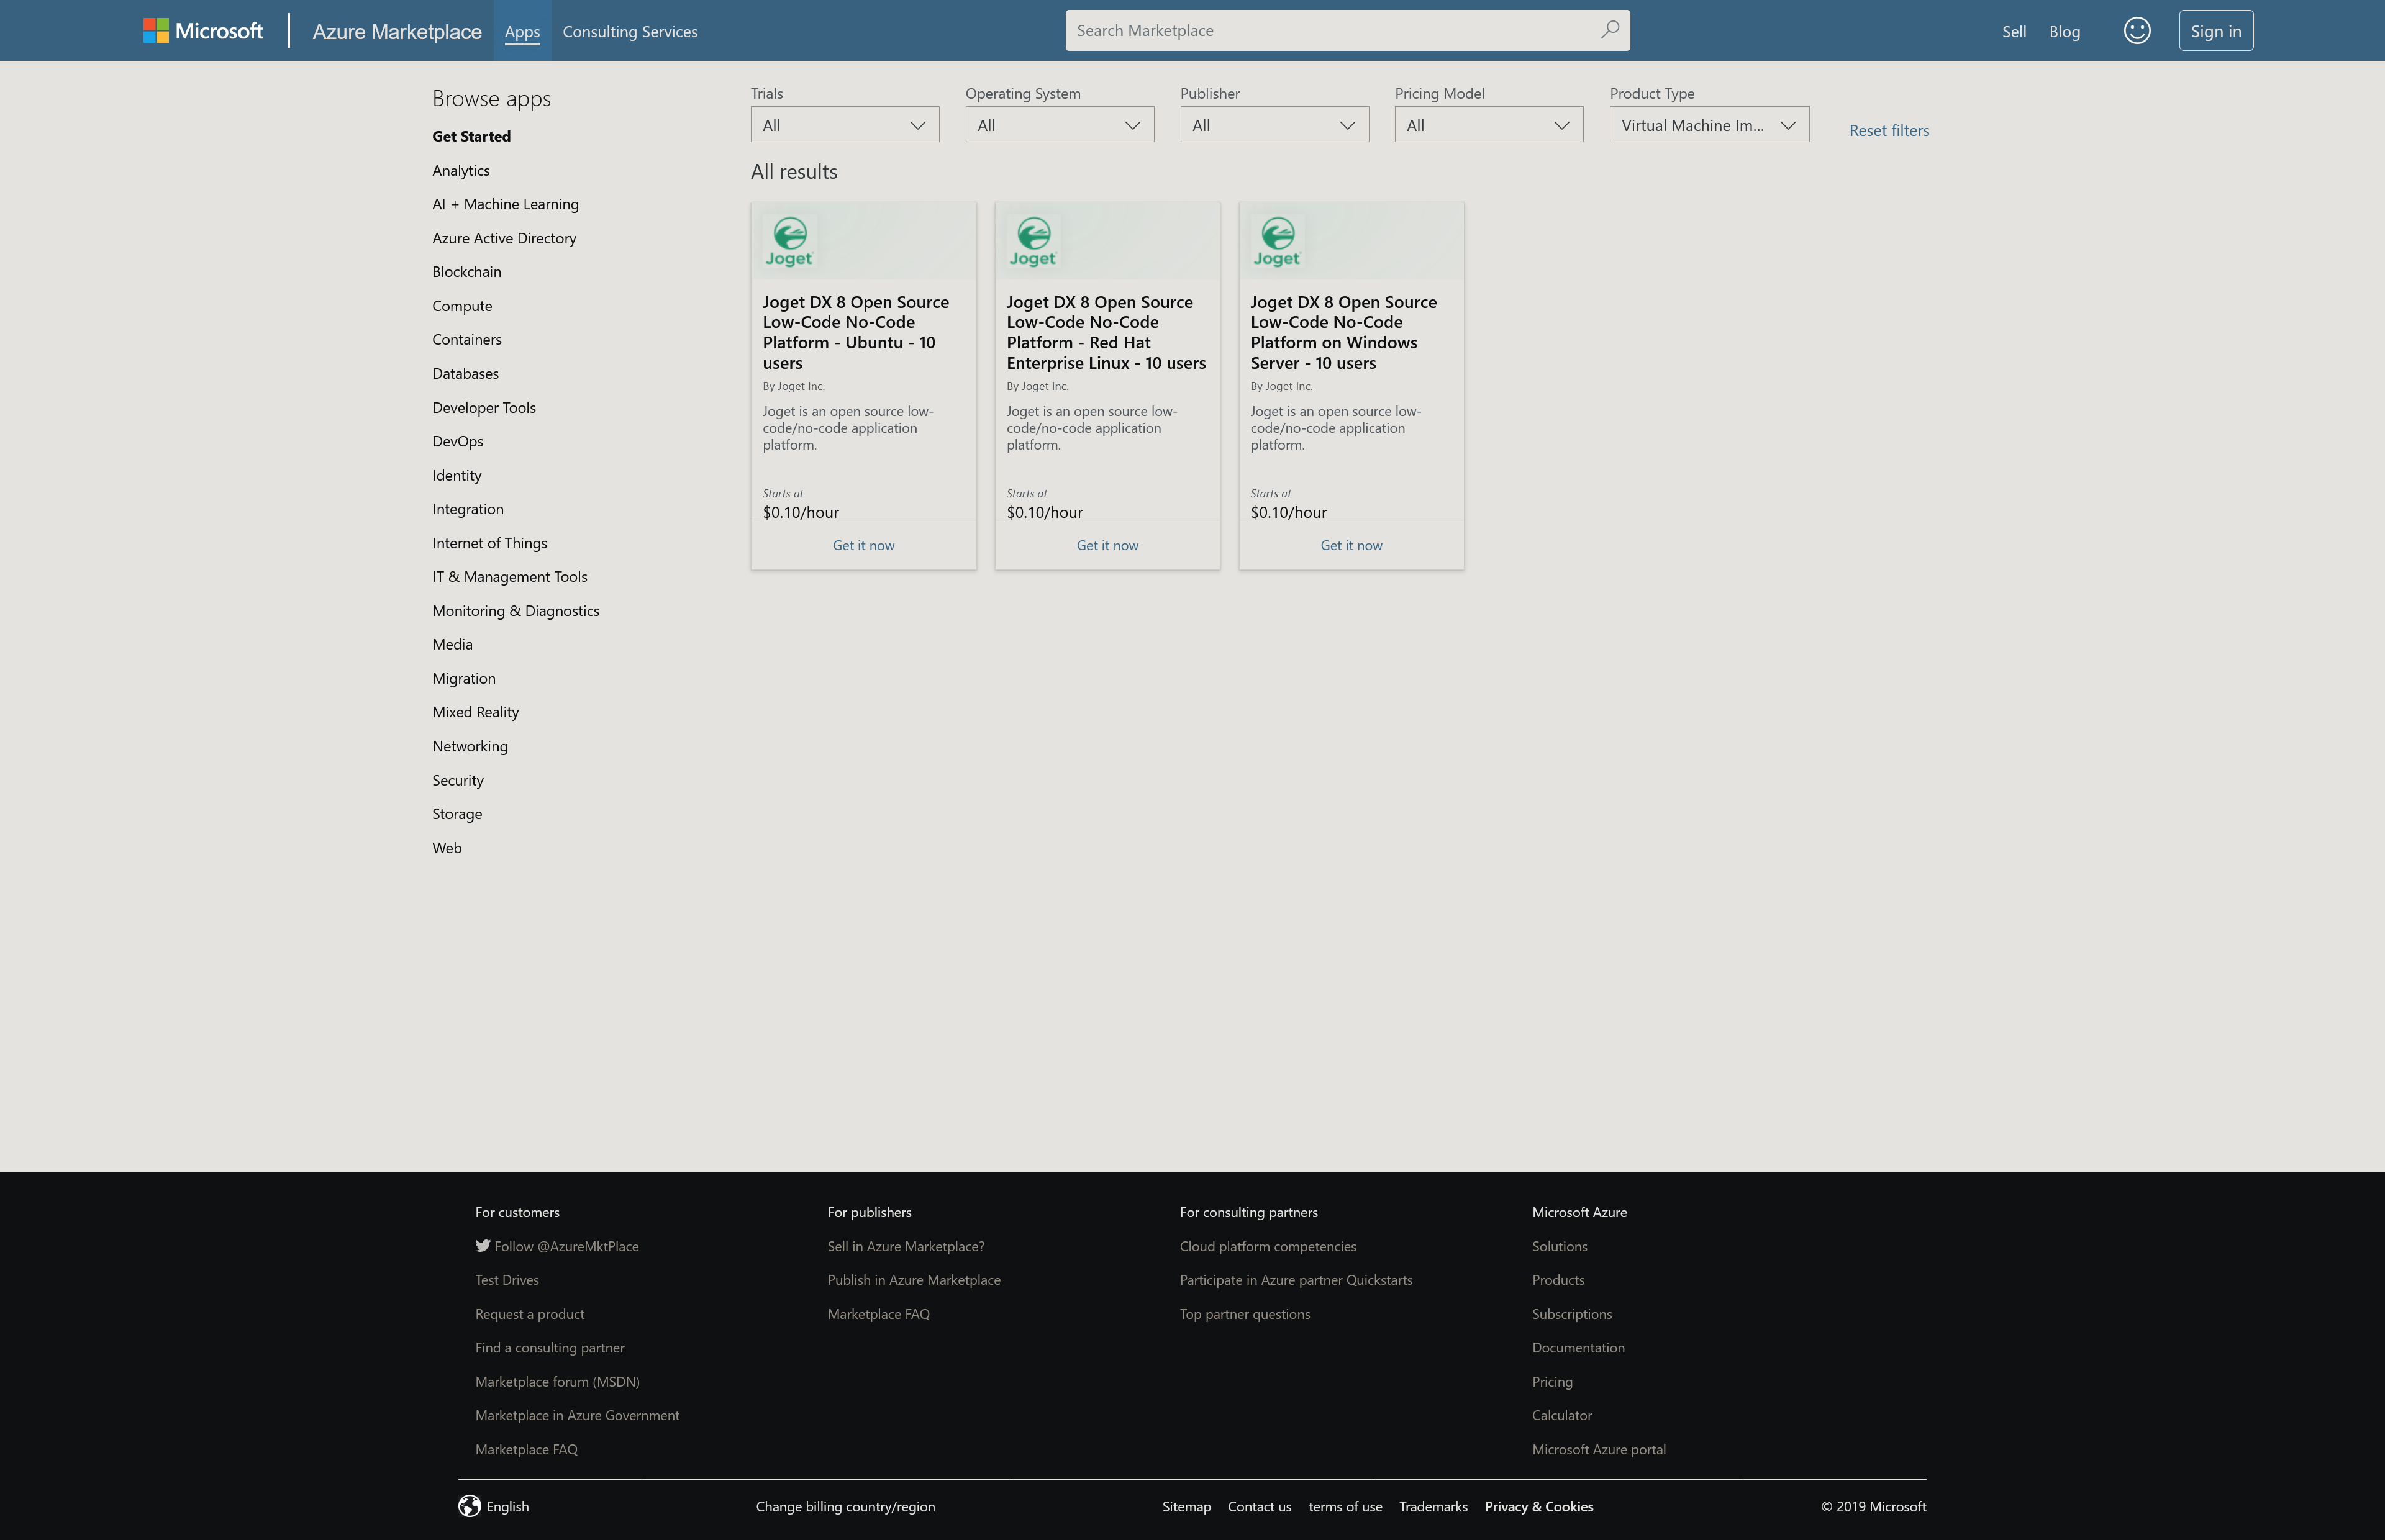The height and width of the screenshot is (1540, 2385).
Task: Browse the Databases category
Action: [x=465, y=373]
